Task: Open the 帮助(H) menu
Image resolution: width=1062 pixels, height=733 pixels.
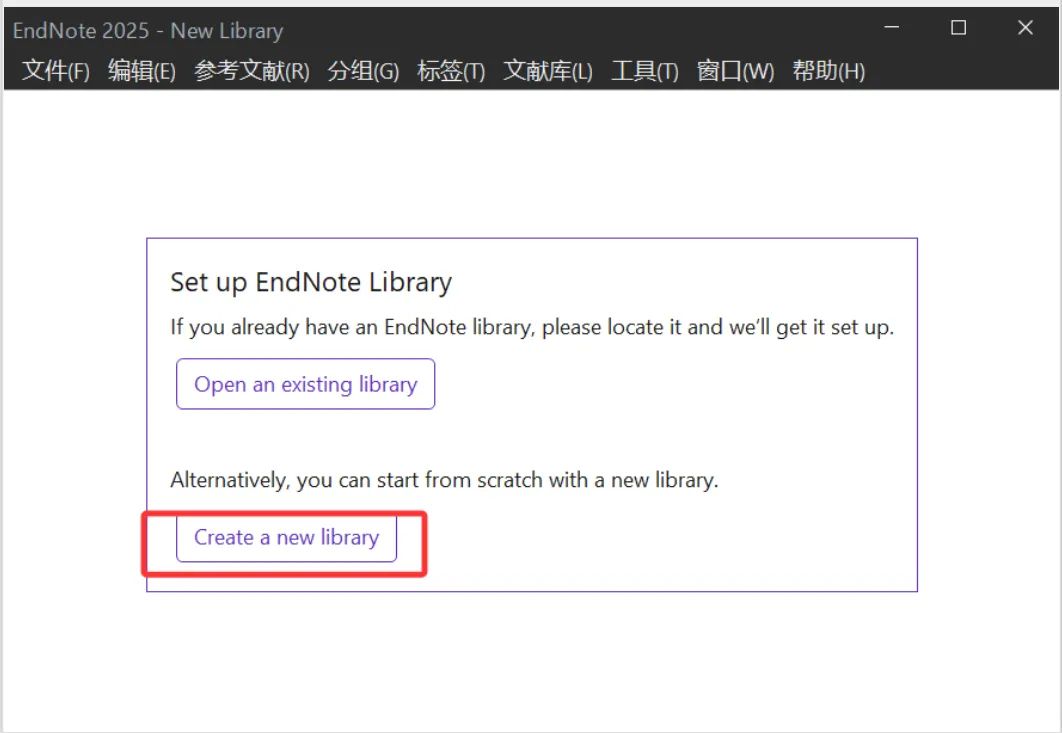Action: 828,70
